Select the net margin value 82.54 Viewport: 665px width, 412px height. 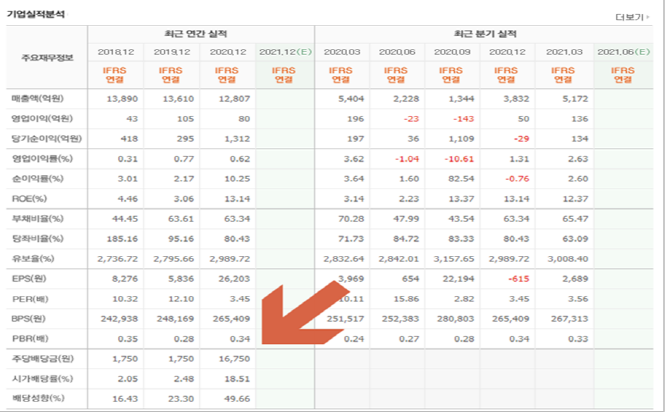pos(461,179)
